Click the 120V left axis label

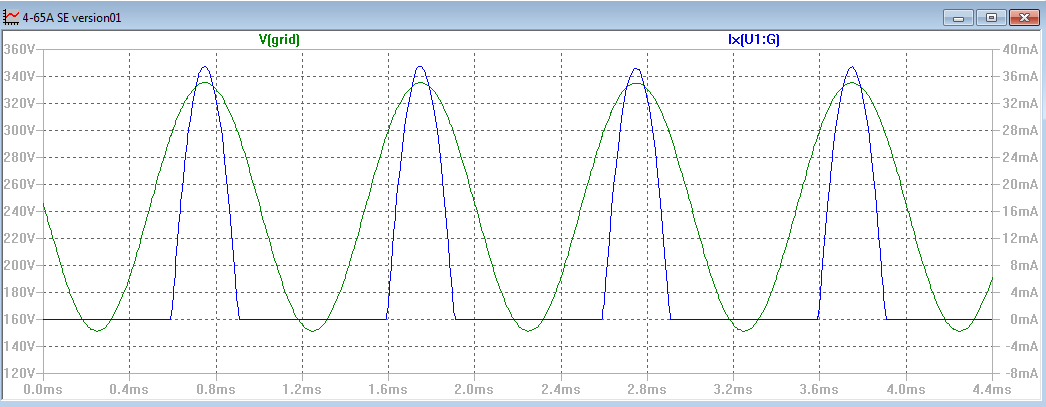point(19,374)
